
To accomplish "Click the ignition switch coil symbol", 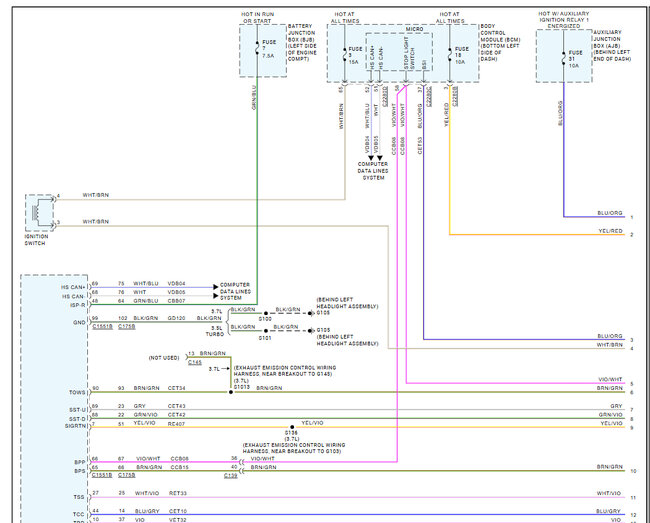I will tap(36, 213).
